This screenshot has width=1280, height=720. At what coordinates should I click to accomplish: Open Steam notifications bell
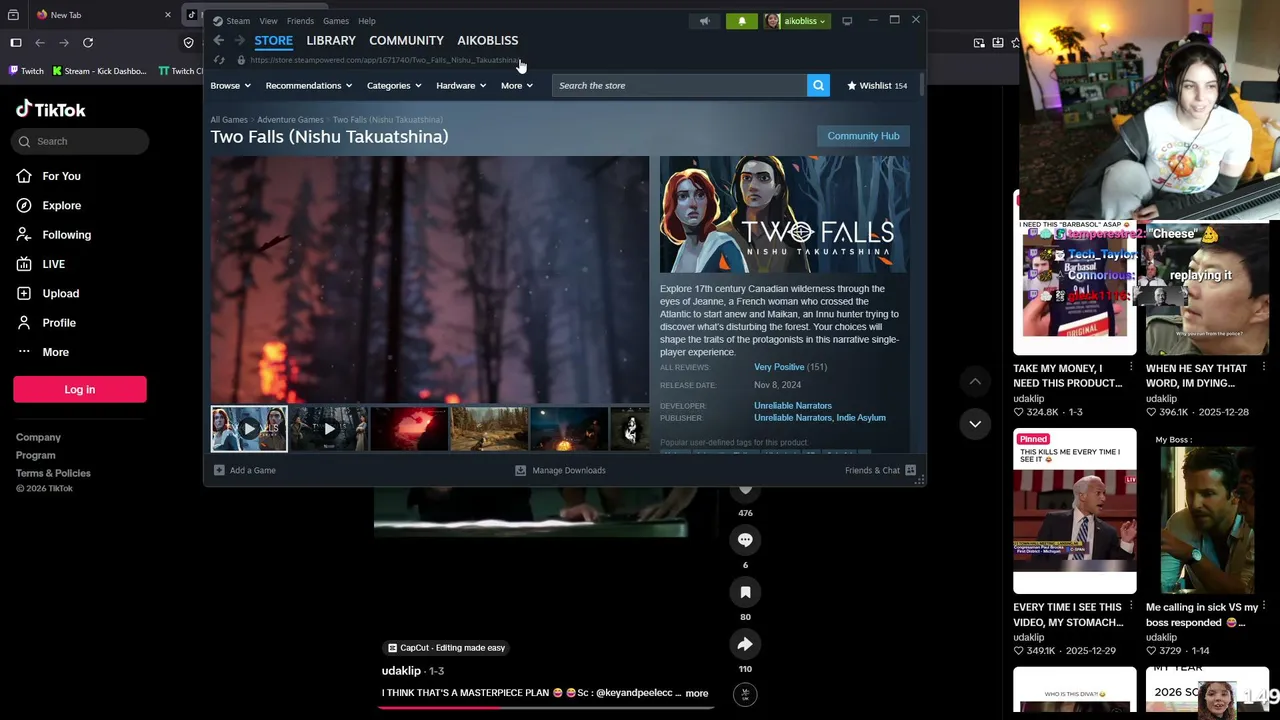click(742, 20)
